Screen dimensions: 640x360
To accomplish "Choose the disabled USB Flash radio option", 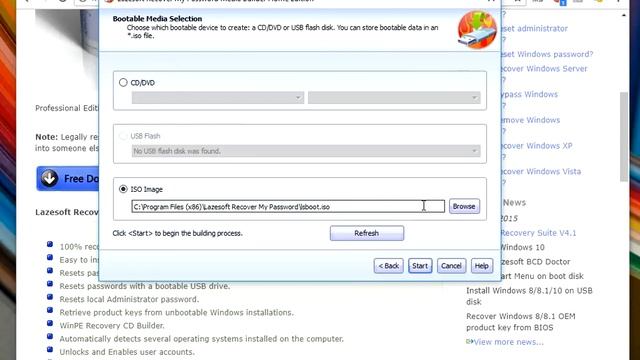I will coord(123,136).
